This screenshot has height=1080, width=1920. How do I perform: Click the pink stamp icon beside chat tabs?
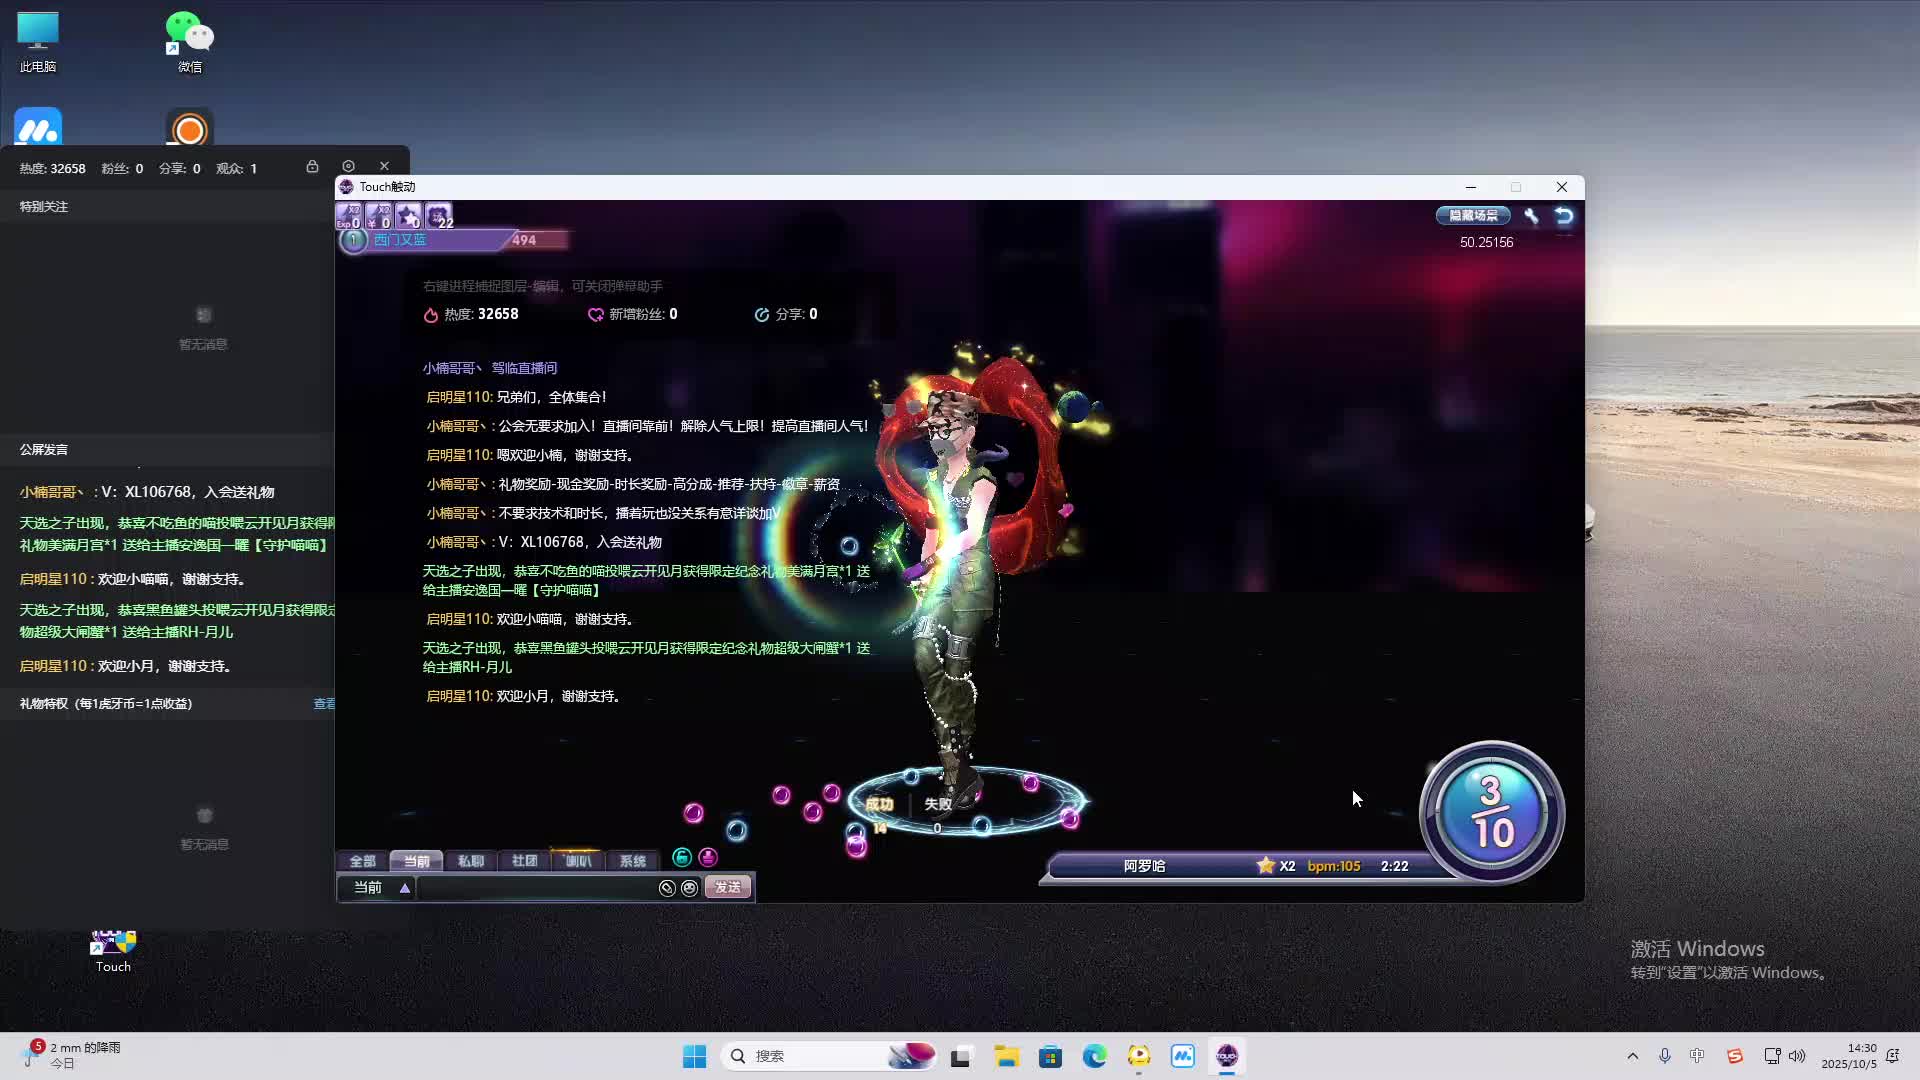(708, 857)
